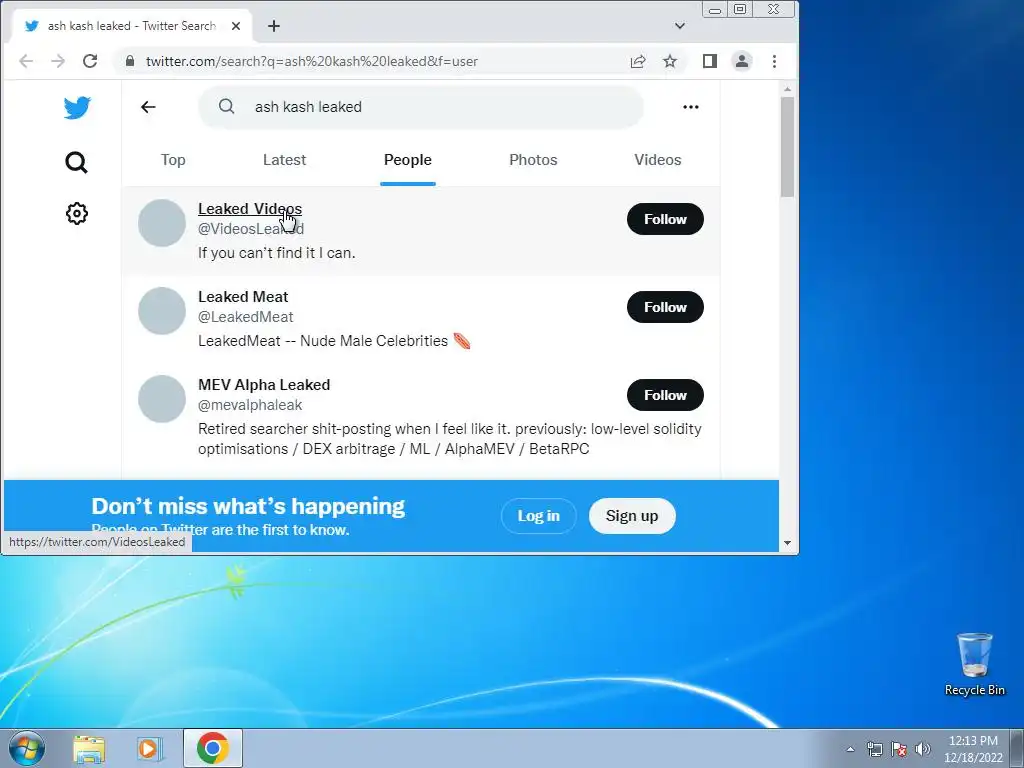Follow the Leaked Videos account

pyautogui.click(x=665, y=219)
